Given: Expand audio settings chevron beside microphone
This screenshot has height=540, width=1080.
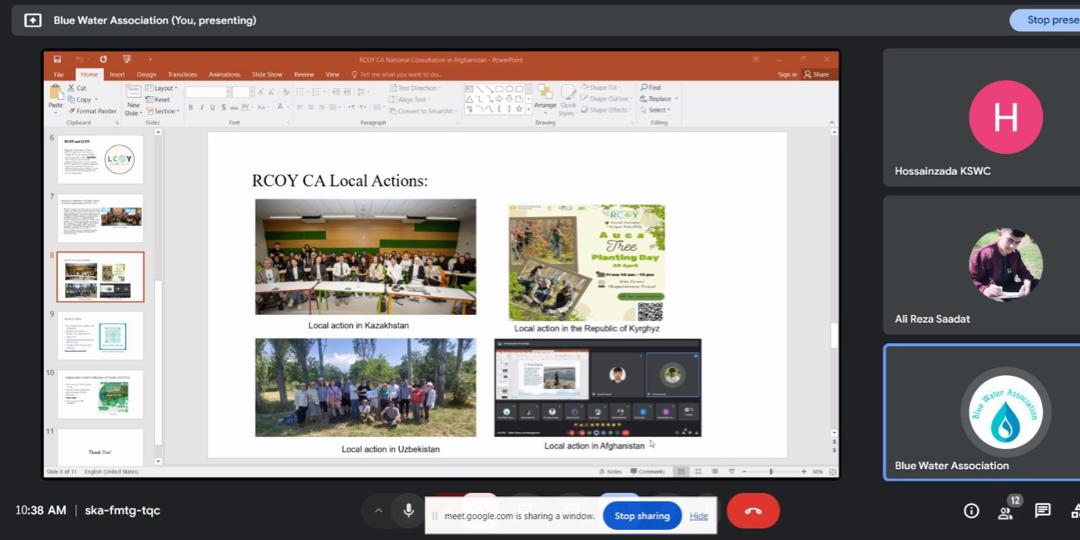Looking at the screenshot, I should coord(378,511).
